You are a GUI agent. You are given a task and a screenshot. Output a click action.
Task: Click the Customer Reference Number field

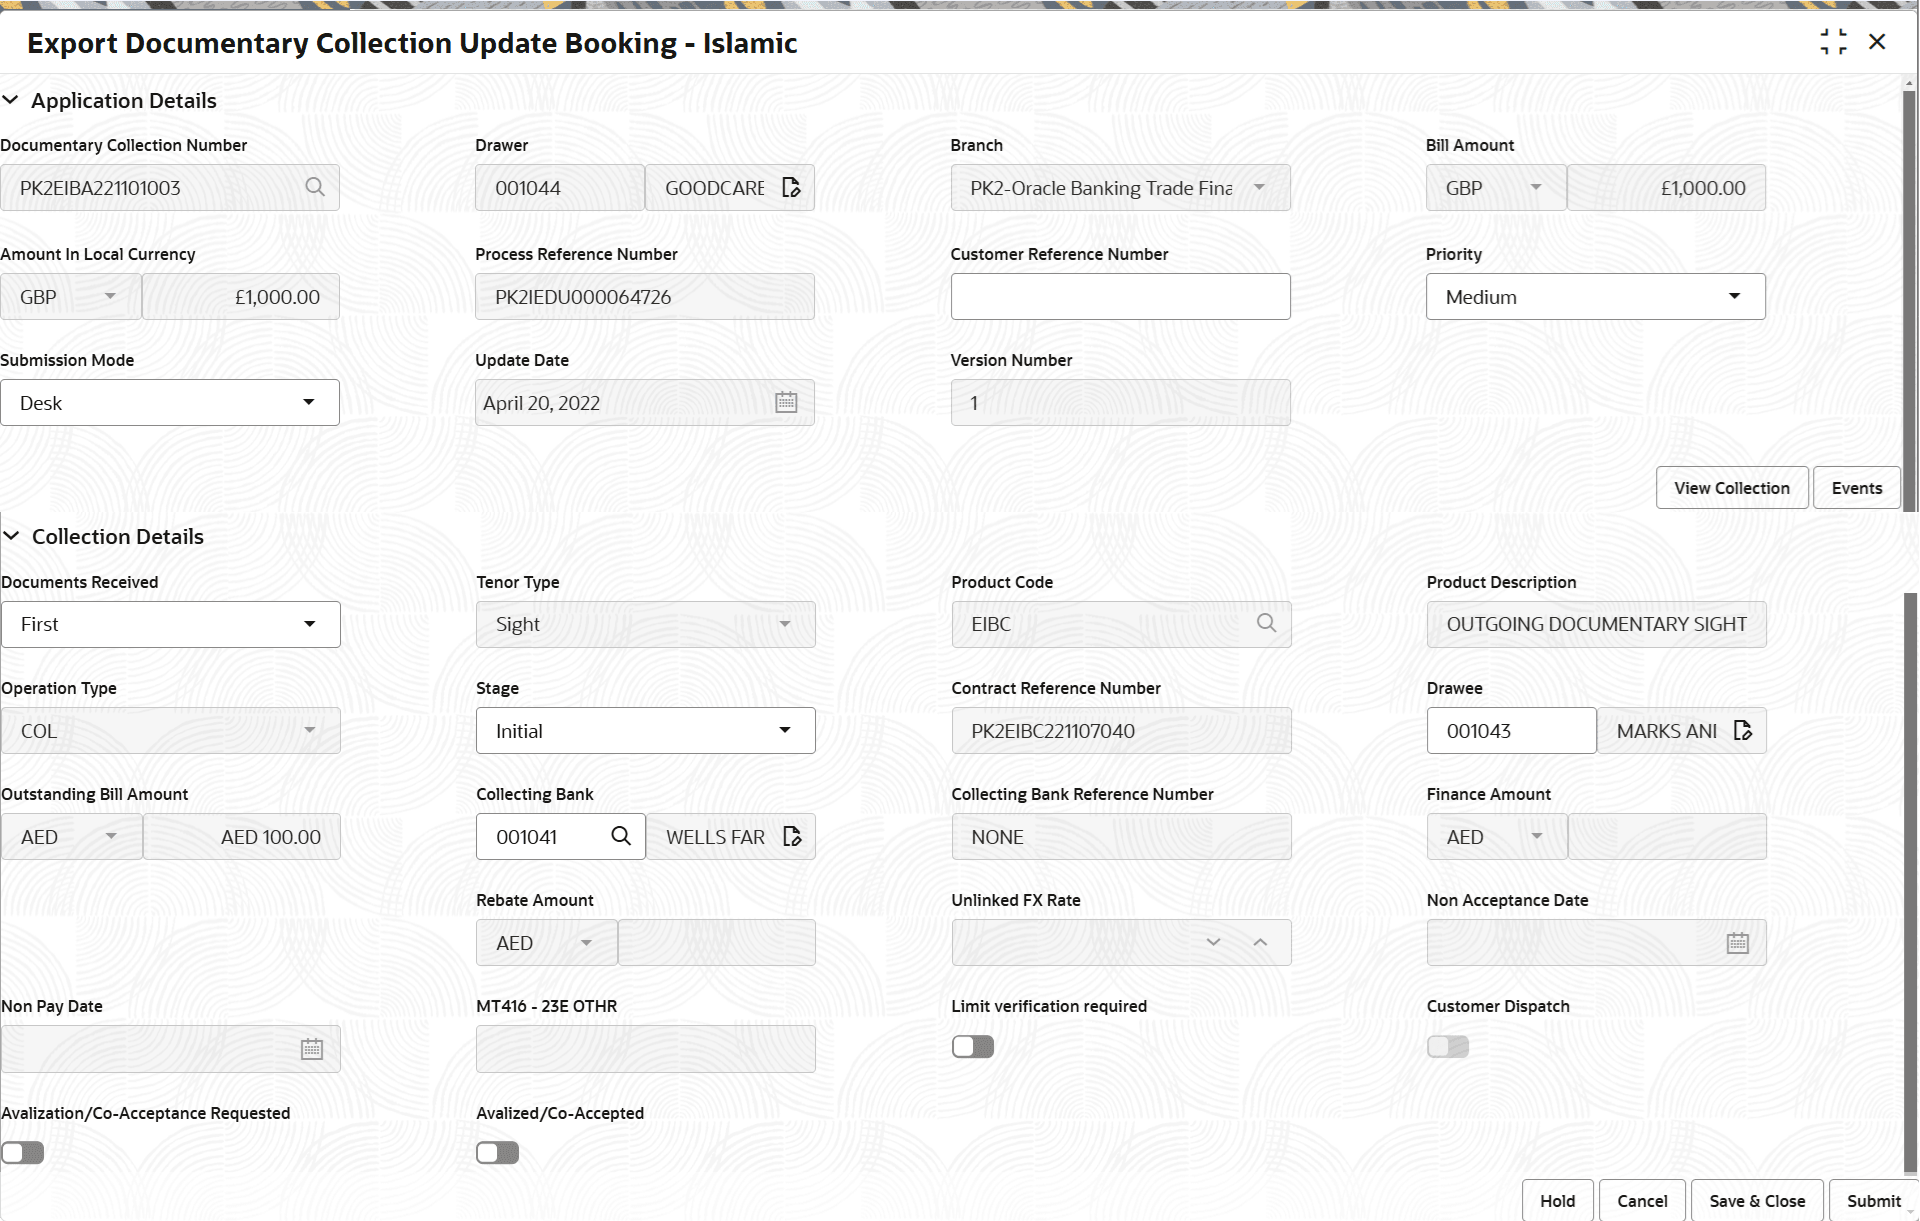point(1119,296)
